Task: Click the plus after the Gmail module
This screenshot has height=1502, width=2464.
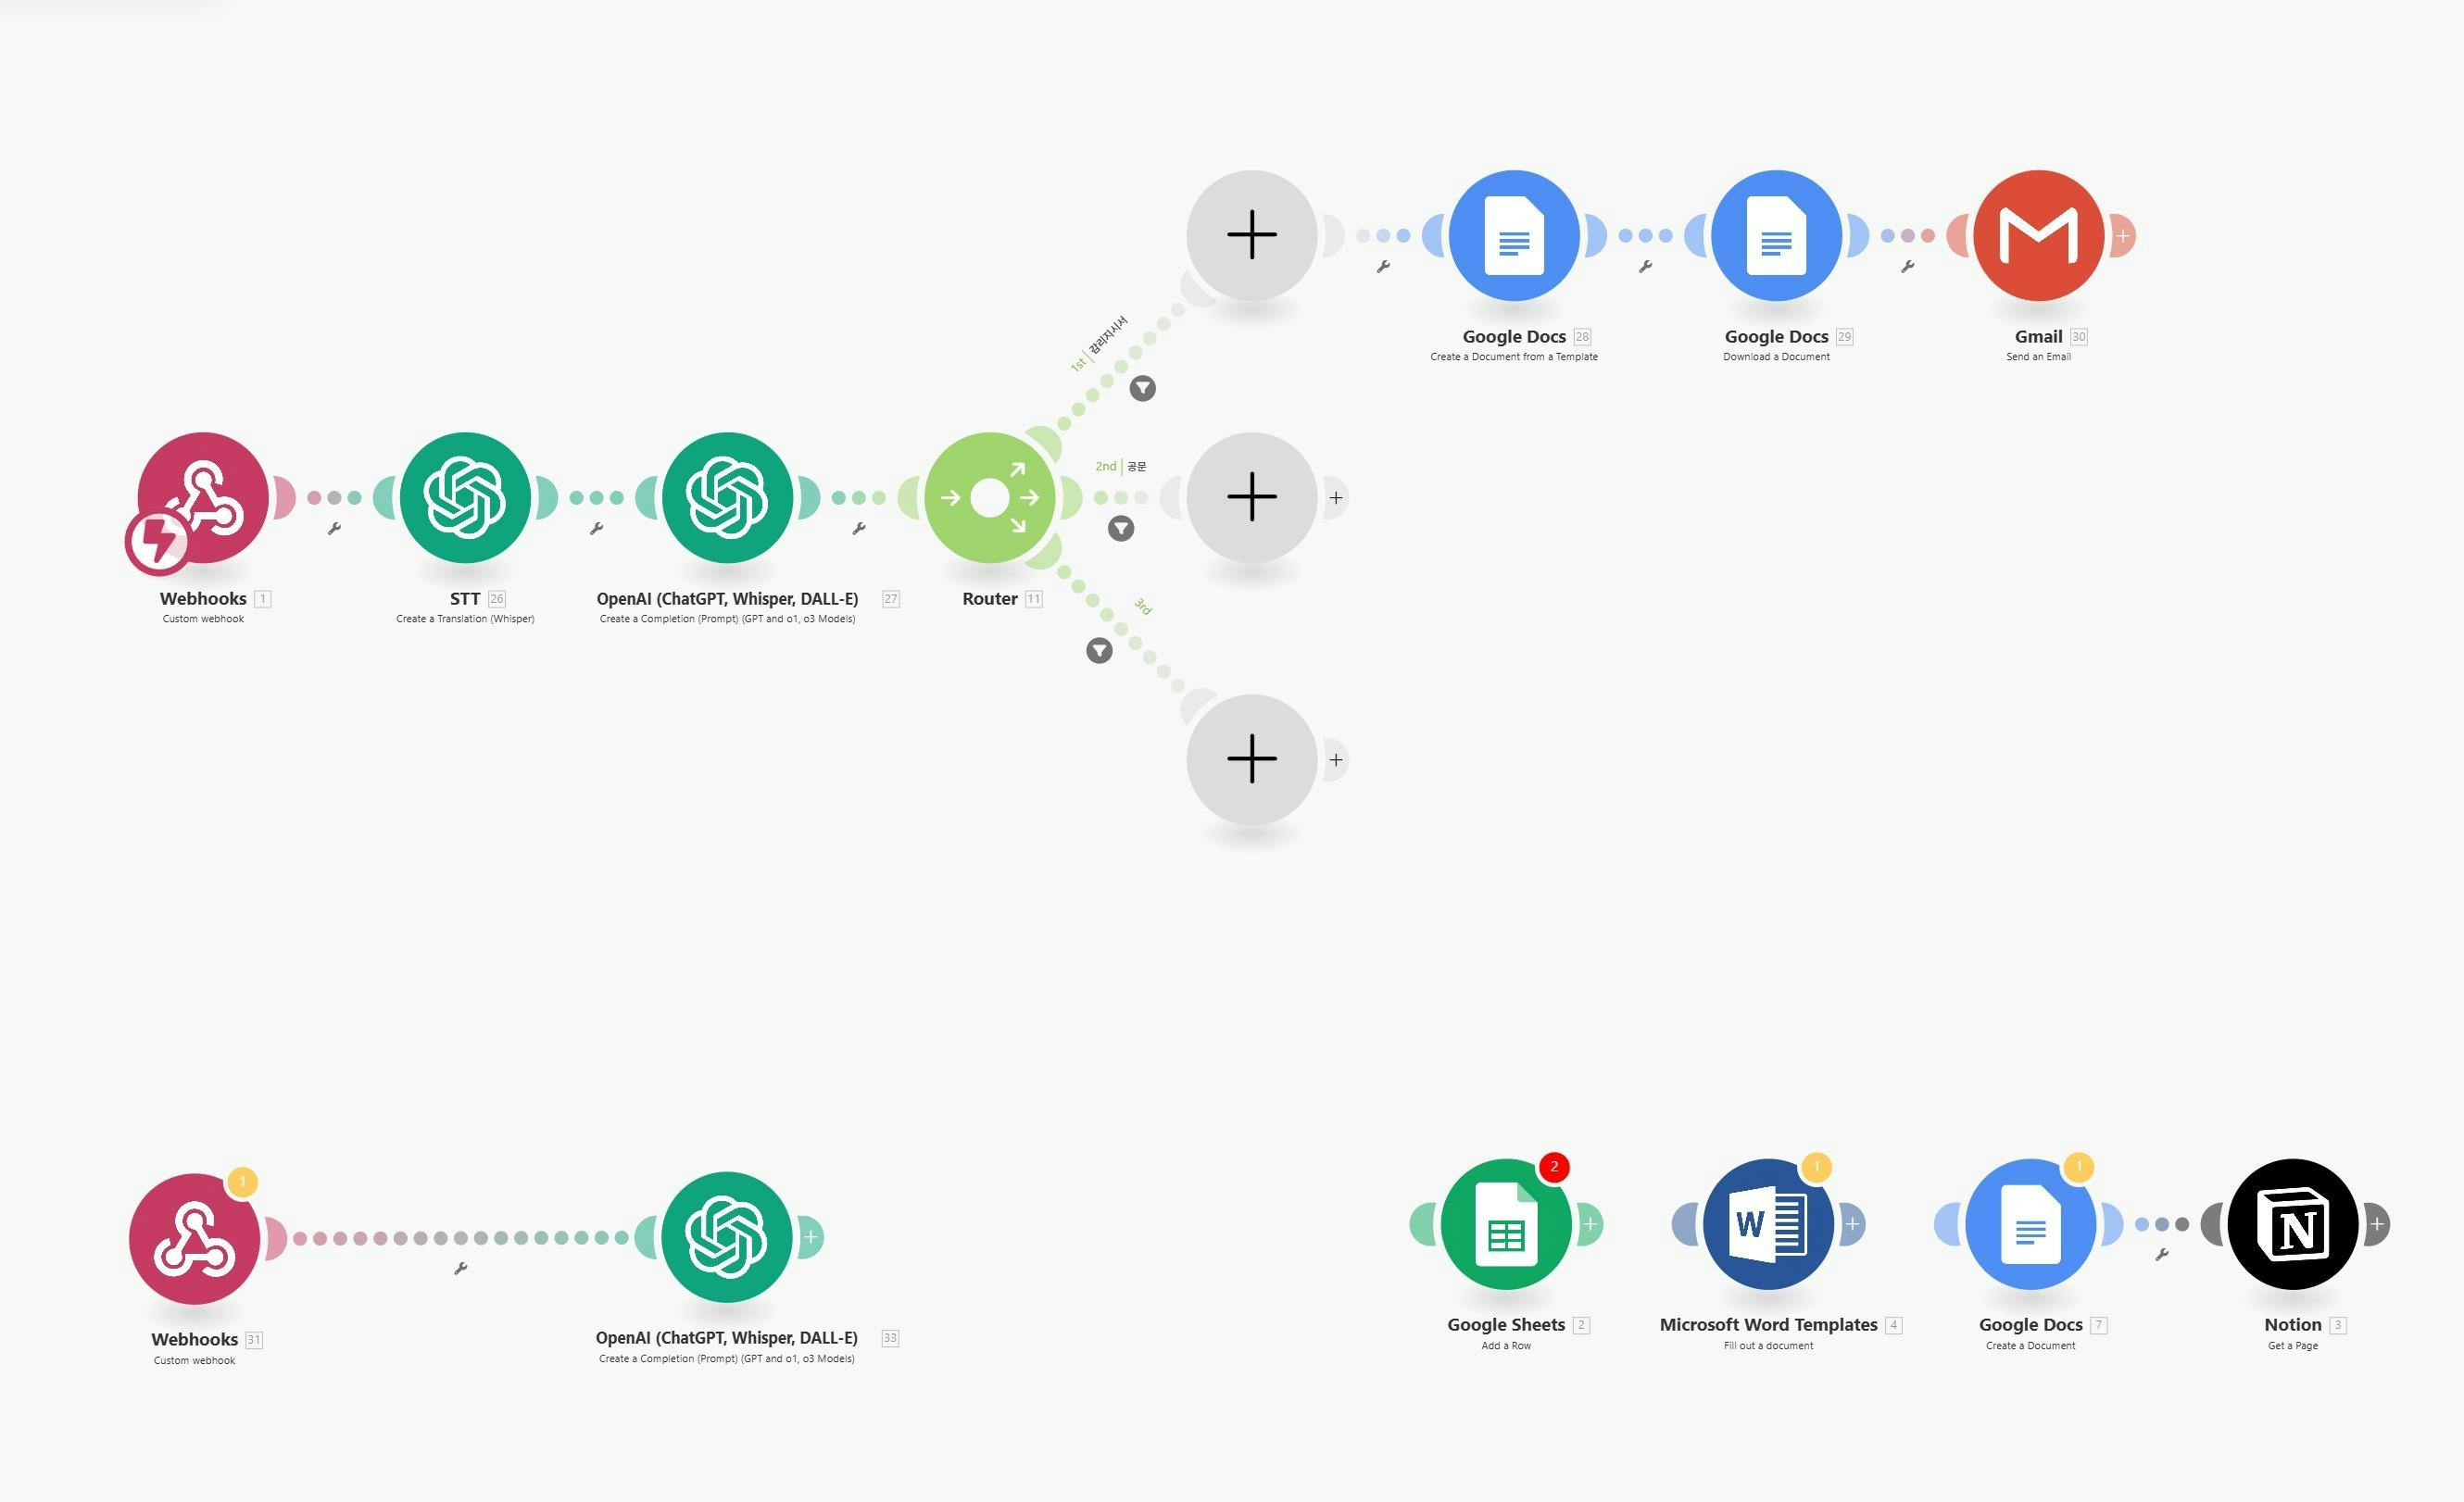Action: coord(2122,236)
